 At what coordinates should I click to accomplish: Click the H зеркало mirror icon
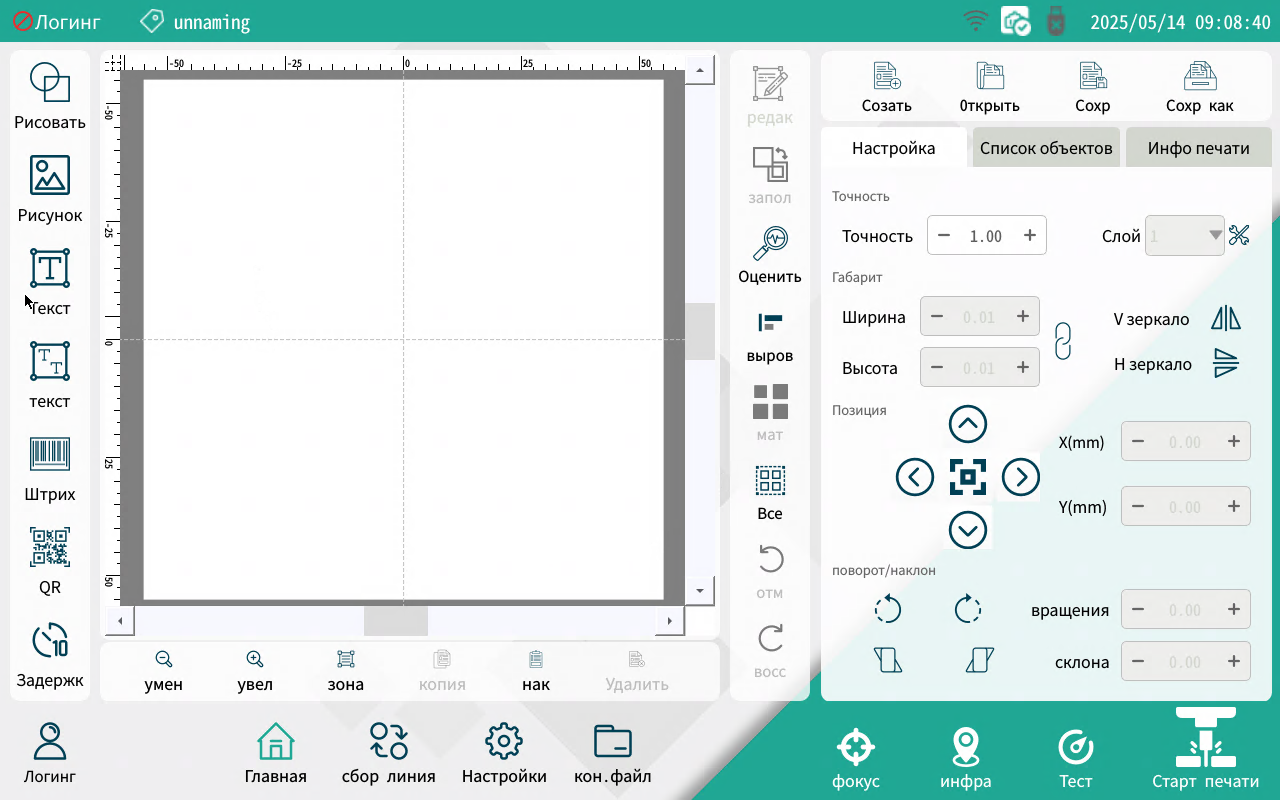[x=1225, y=364]
